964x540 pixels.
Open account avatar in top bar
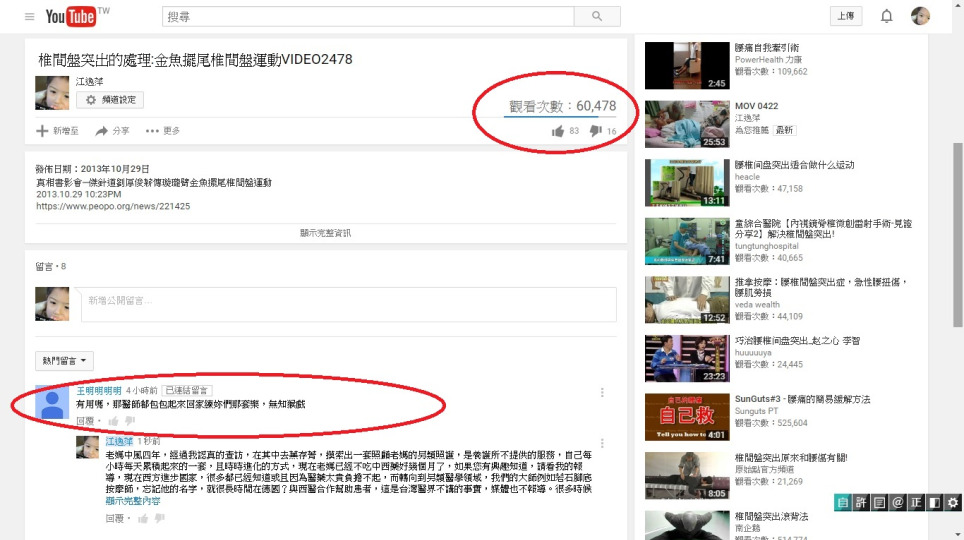(920, 16)
